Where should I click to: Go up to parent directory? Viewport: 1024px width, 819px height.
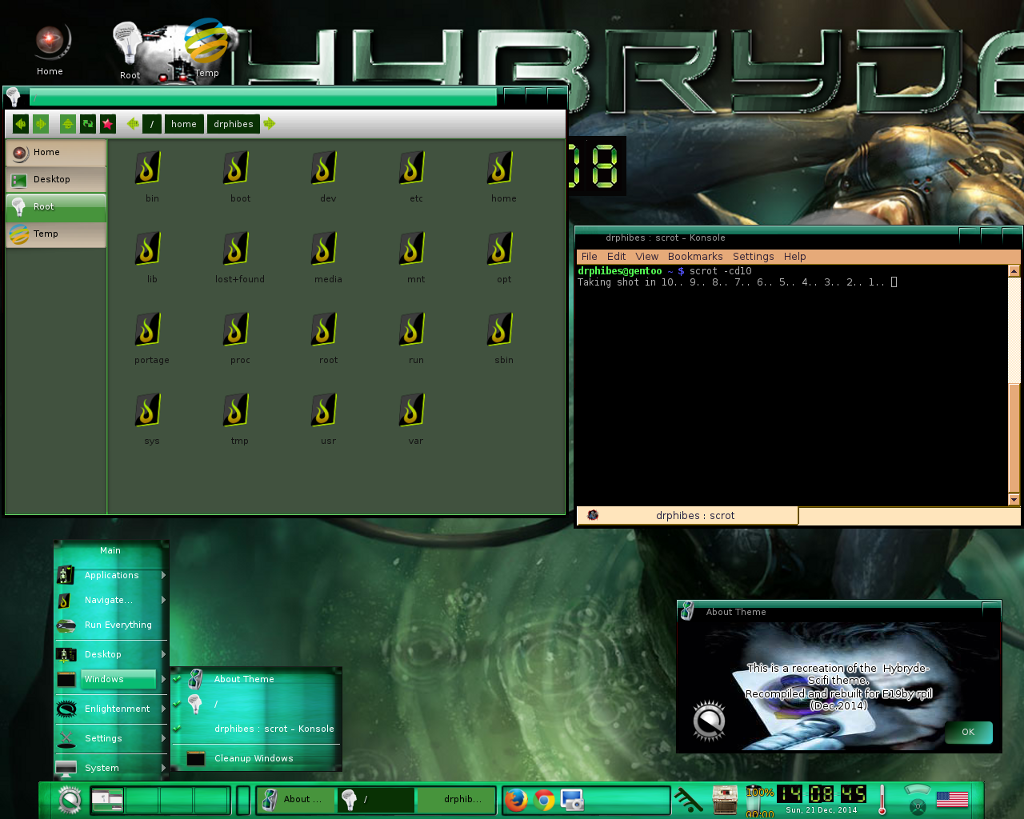[x=67, y=123]
